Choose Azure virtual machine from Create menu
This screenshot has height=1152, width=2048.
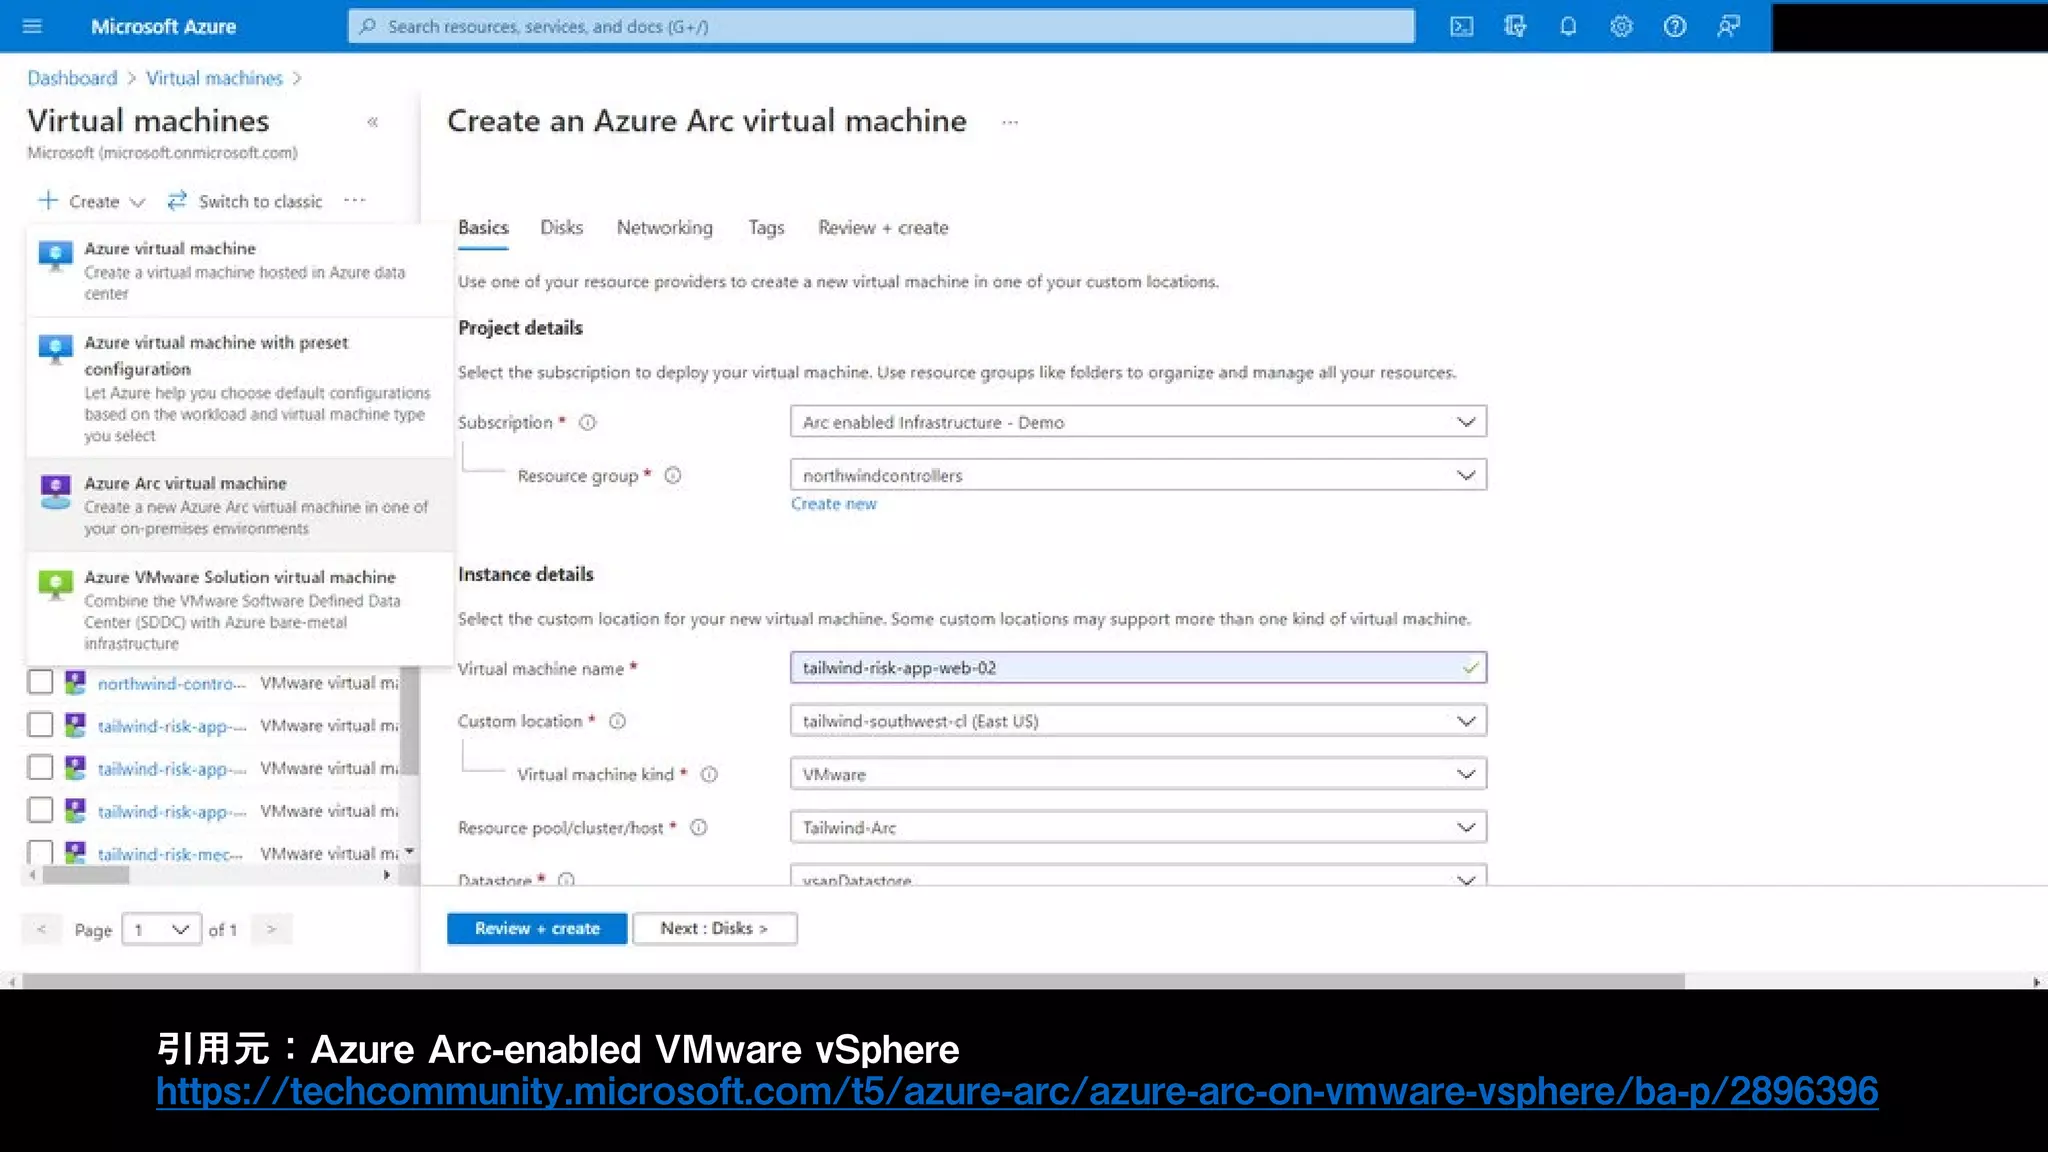(240, 270)
